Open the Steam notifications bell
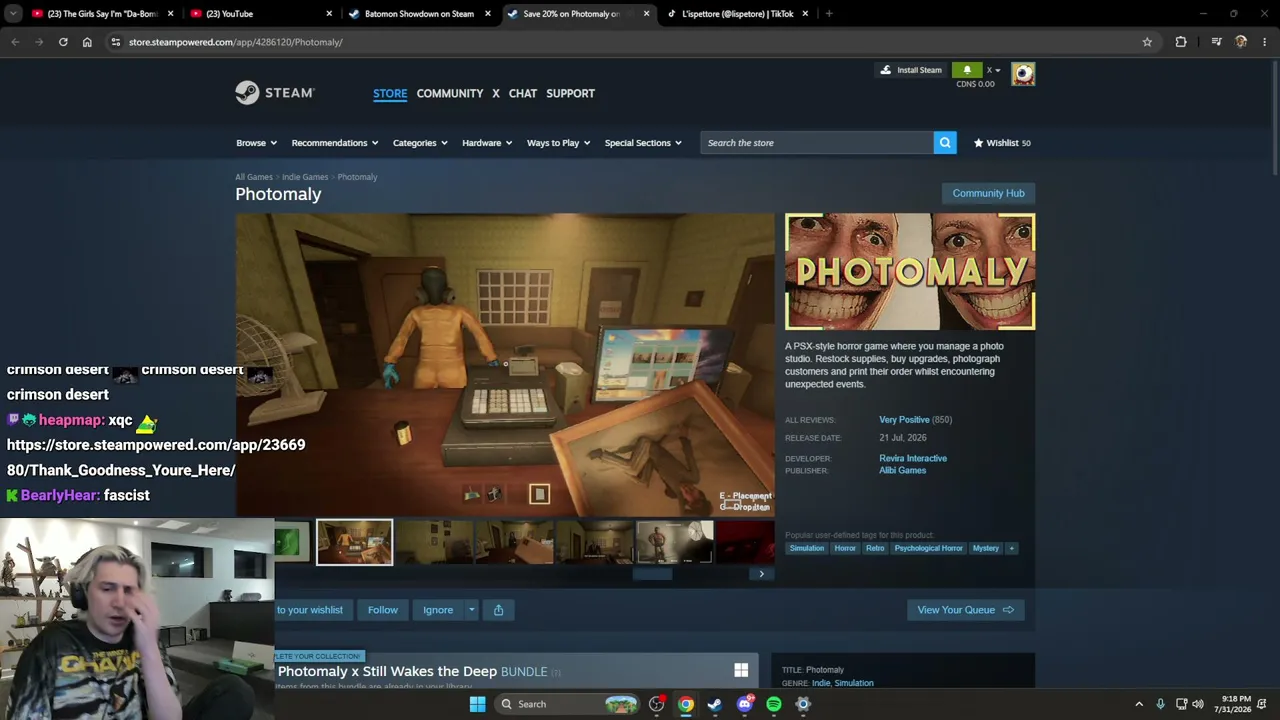 tap(967, 70)
